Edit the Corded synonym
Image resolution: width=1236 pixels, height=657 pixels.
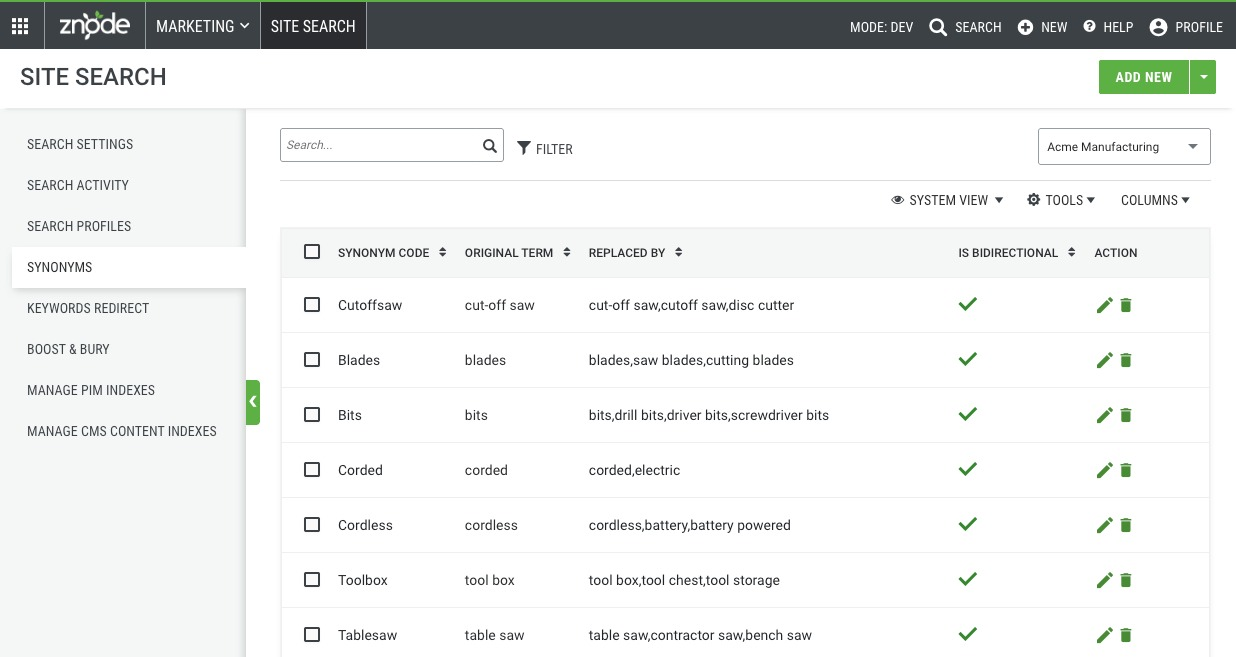(1105, 470)
